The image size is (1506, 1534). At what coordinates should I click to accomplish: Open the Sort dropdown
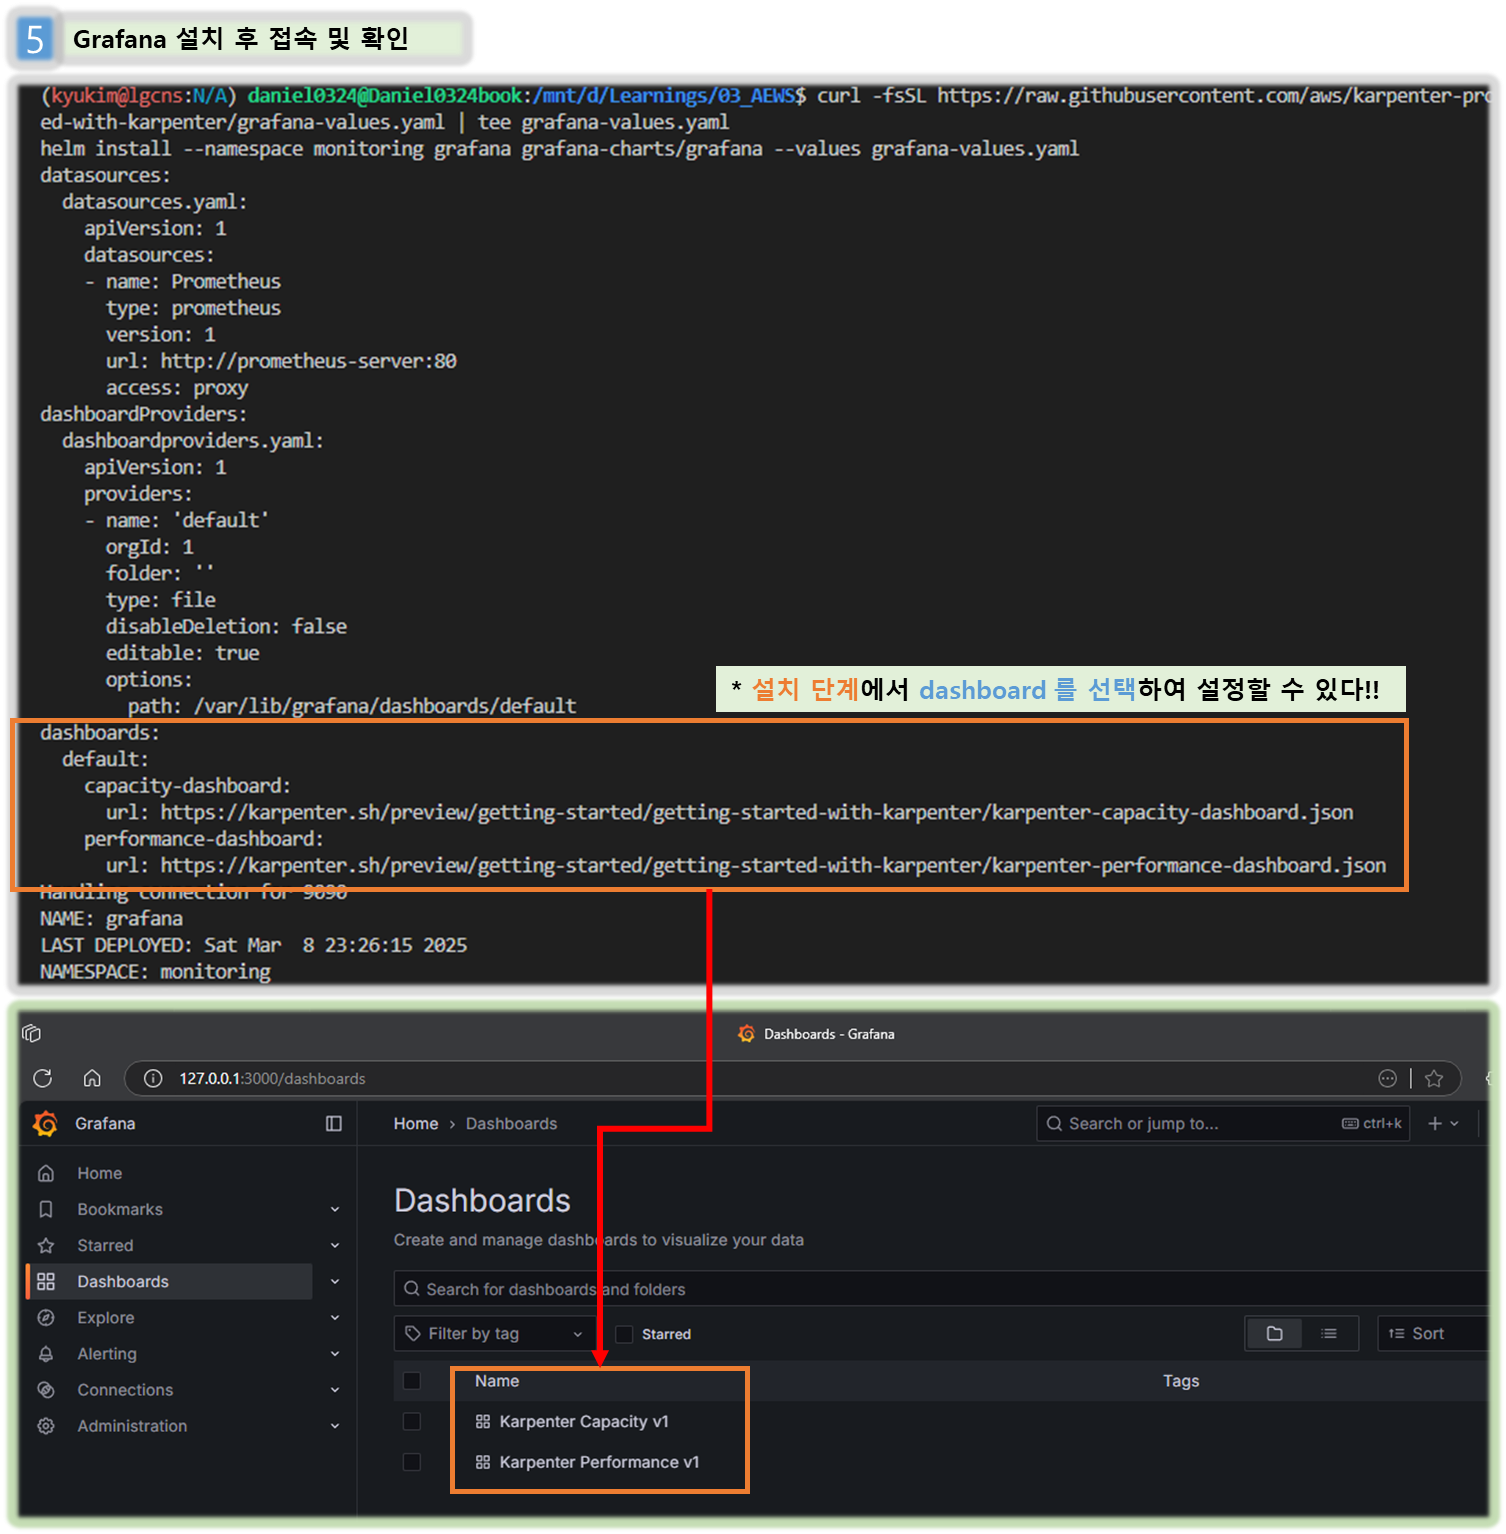pos(1433,1333)
